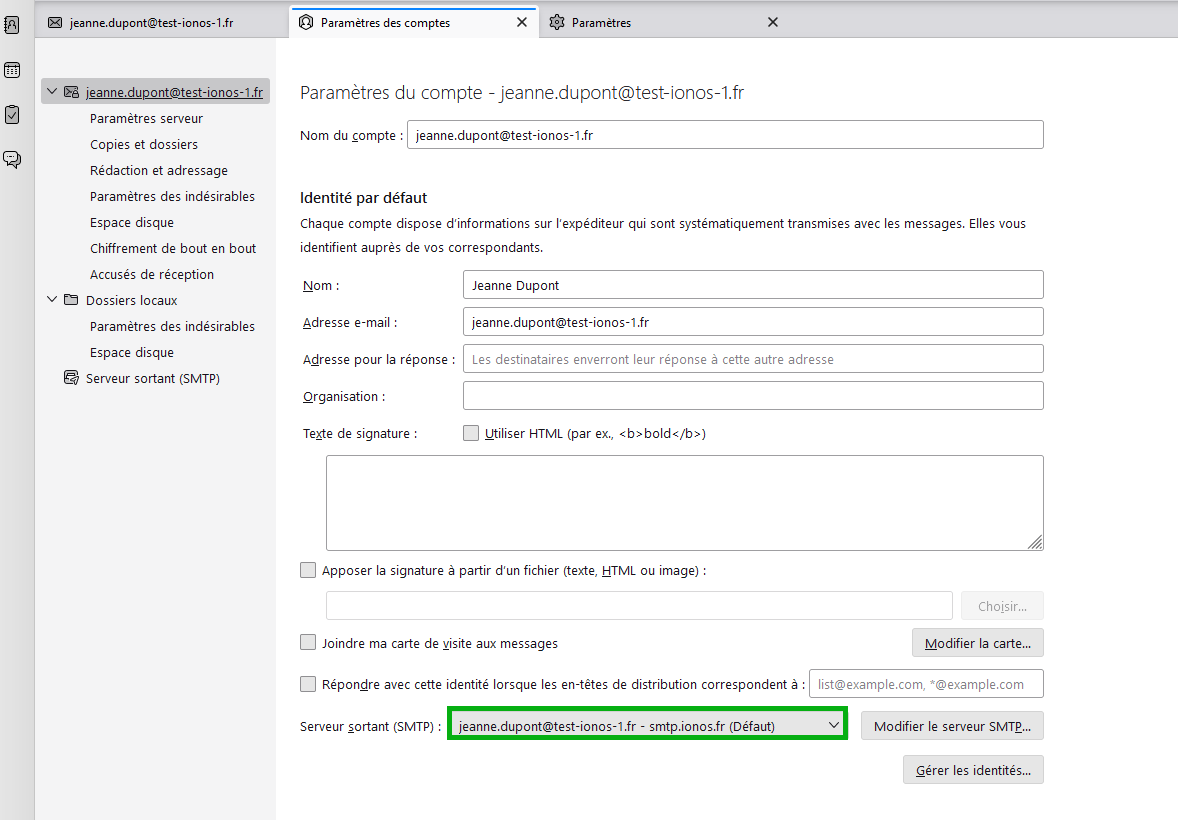The image size is (1178, 820).
Task: Select Accusés de réception
Action: click(152, 274)
